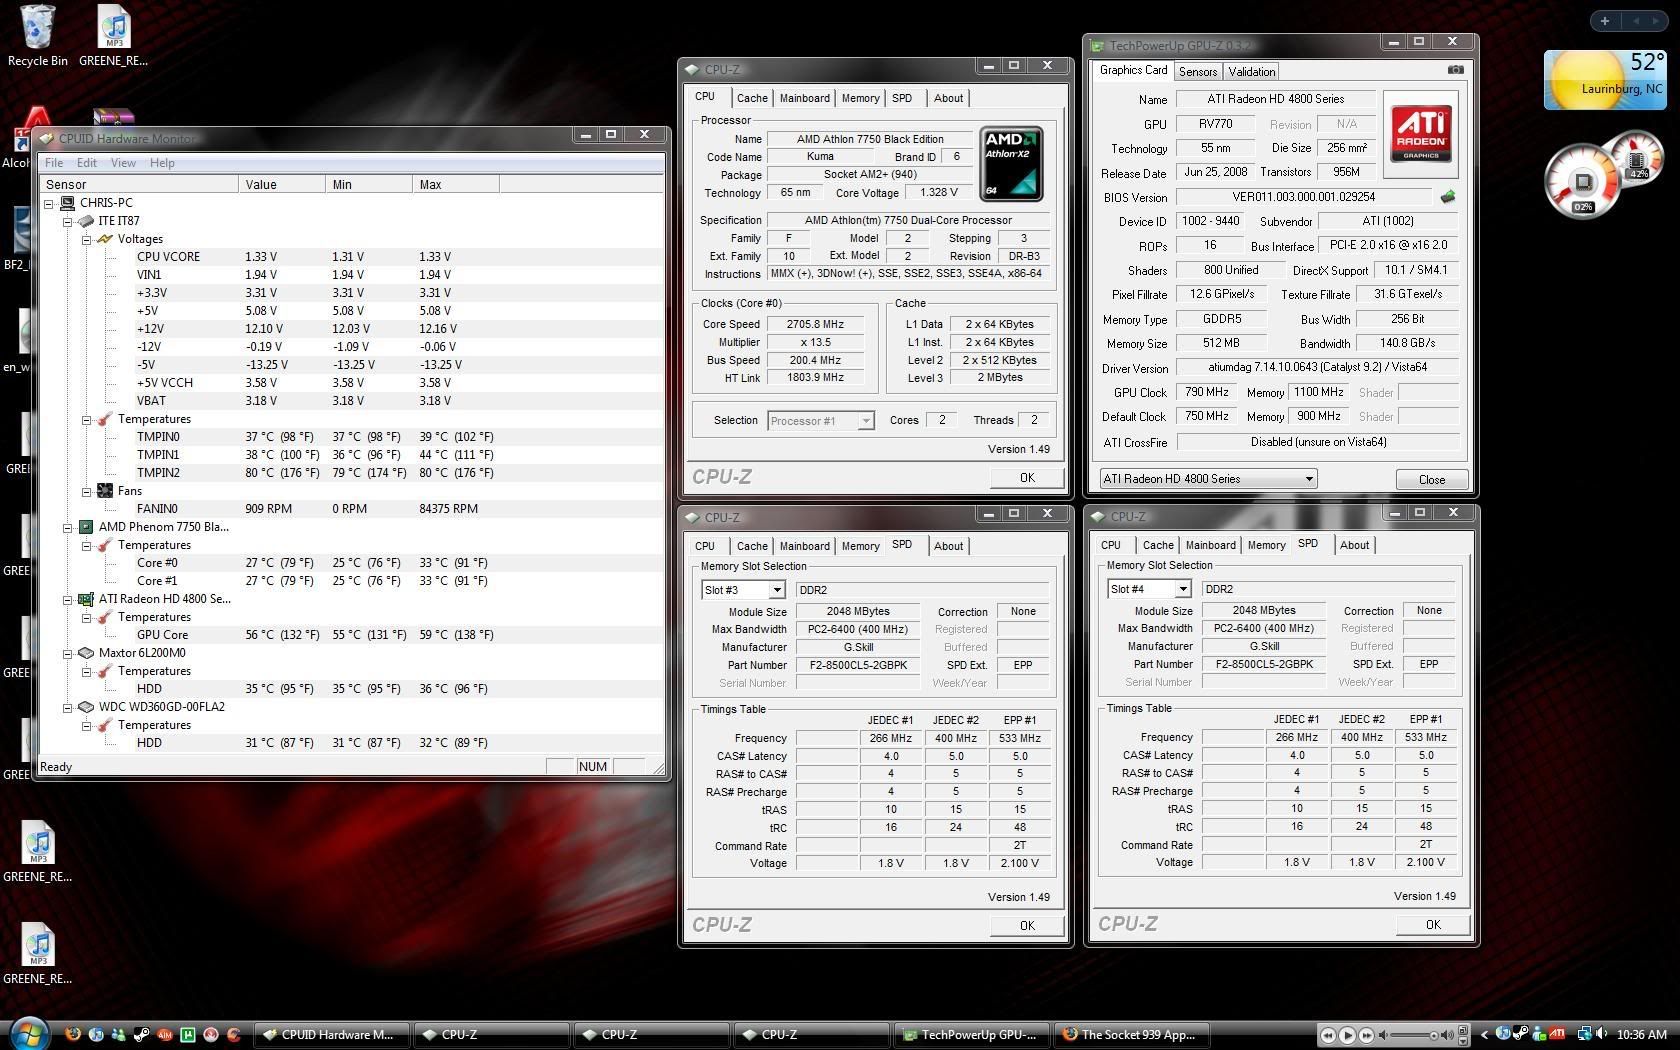Launch Windows Live Messenger from quick launch
The height and width of the screenshot is (1050, 1680).
click(119, 1034)
